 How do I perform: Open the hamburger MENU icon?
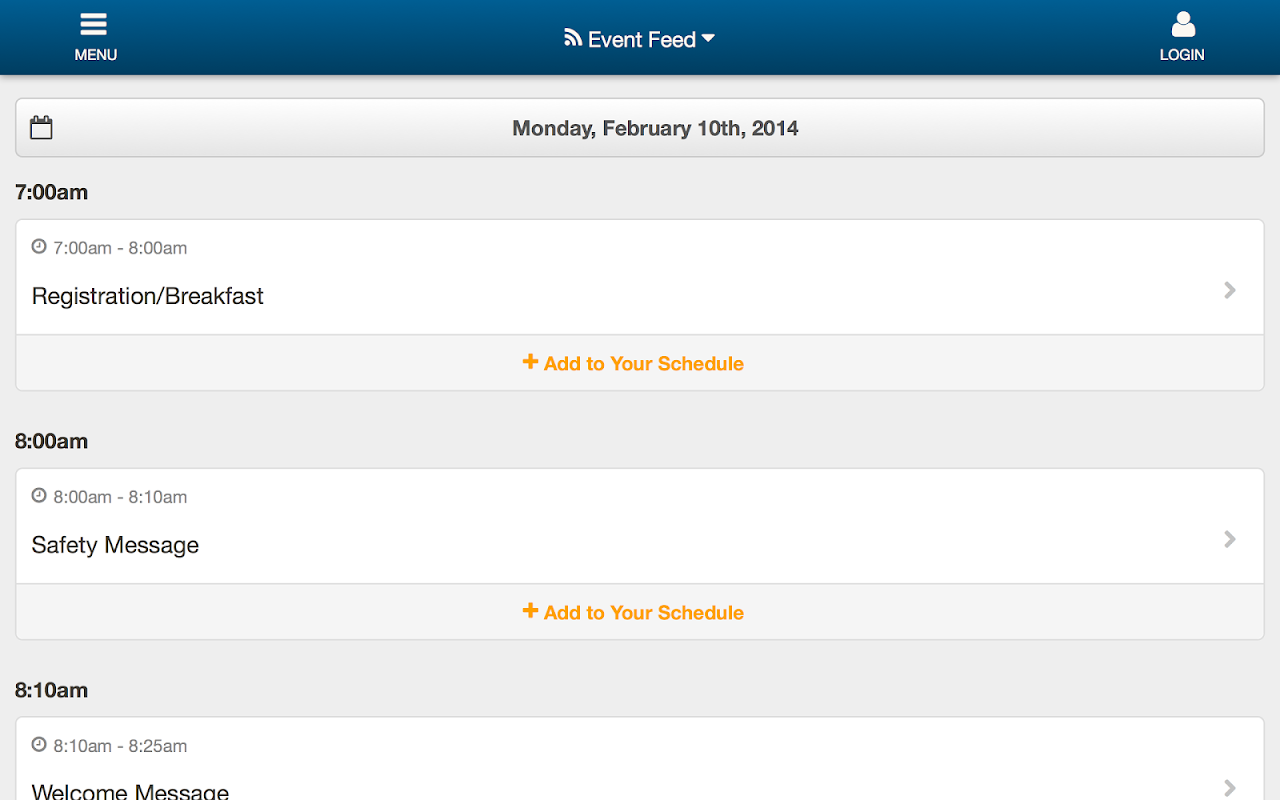pyautogui.click(x=94, y=25)
